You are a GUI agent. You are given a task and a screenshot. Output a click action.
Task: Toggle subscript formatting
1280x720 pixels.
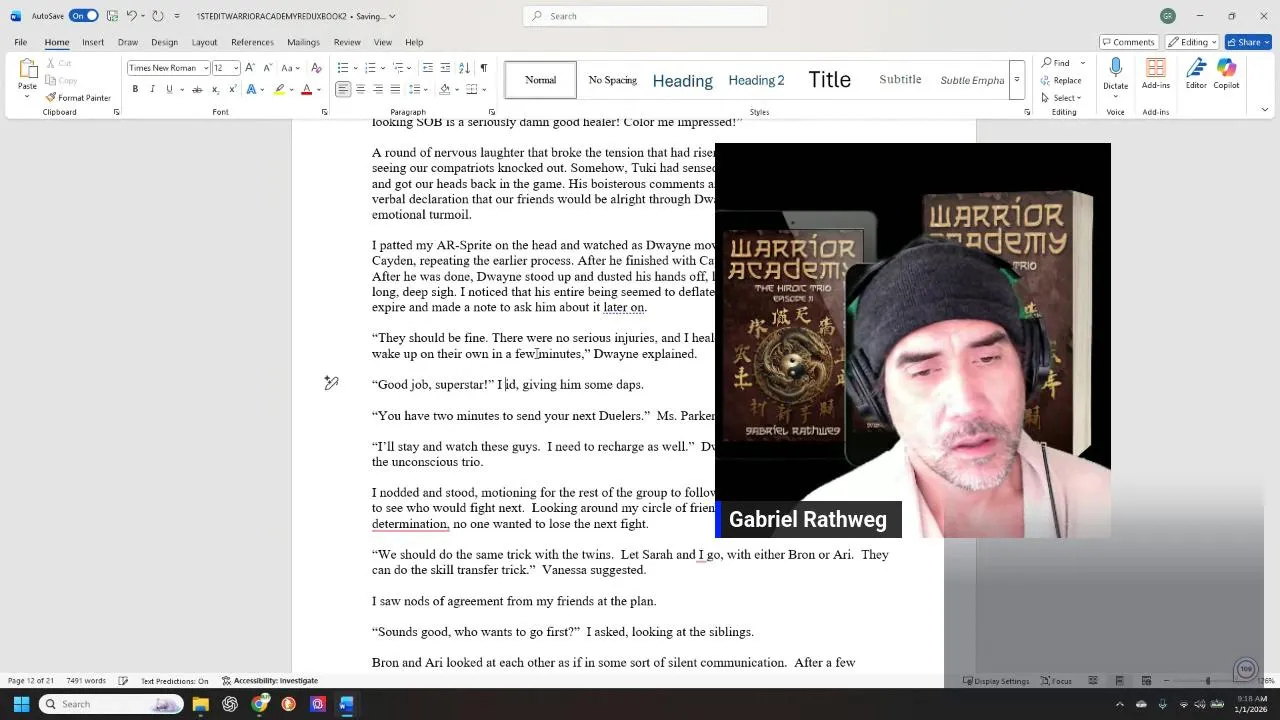tap(215, 90)
